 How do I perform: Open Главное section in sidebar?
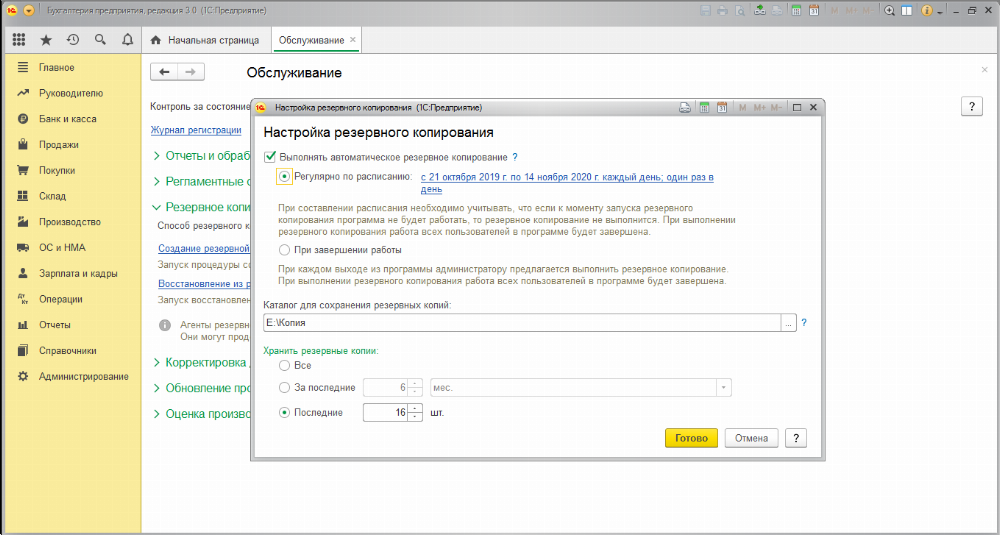[x=56, y=68]
